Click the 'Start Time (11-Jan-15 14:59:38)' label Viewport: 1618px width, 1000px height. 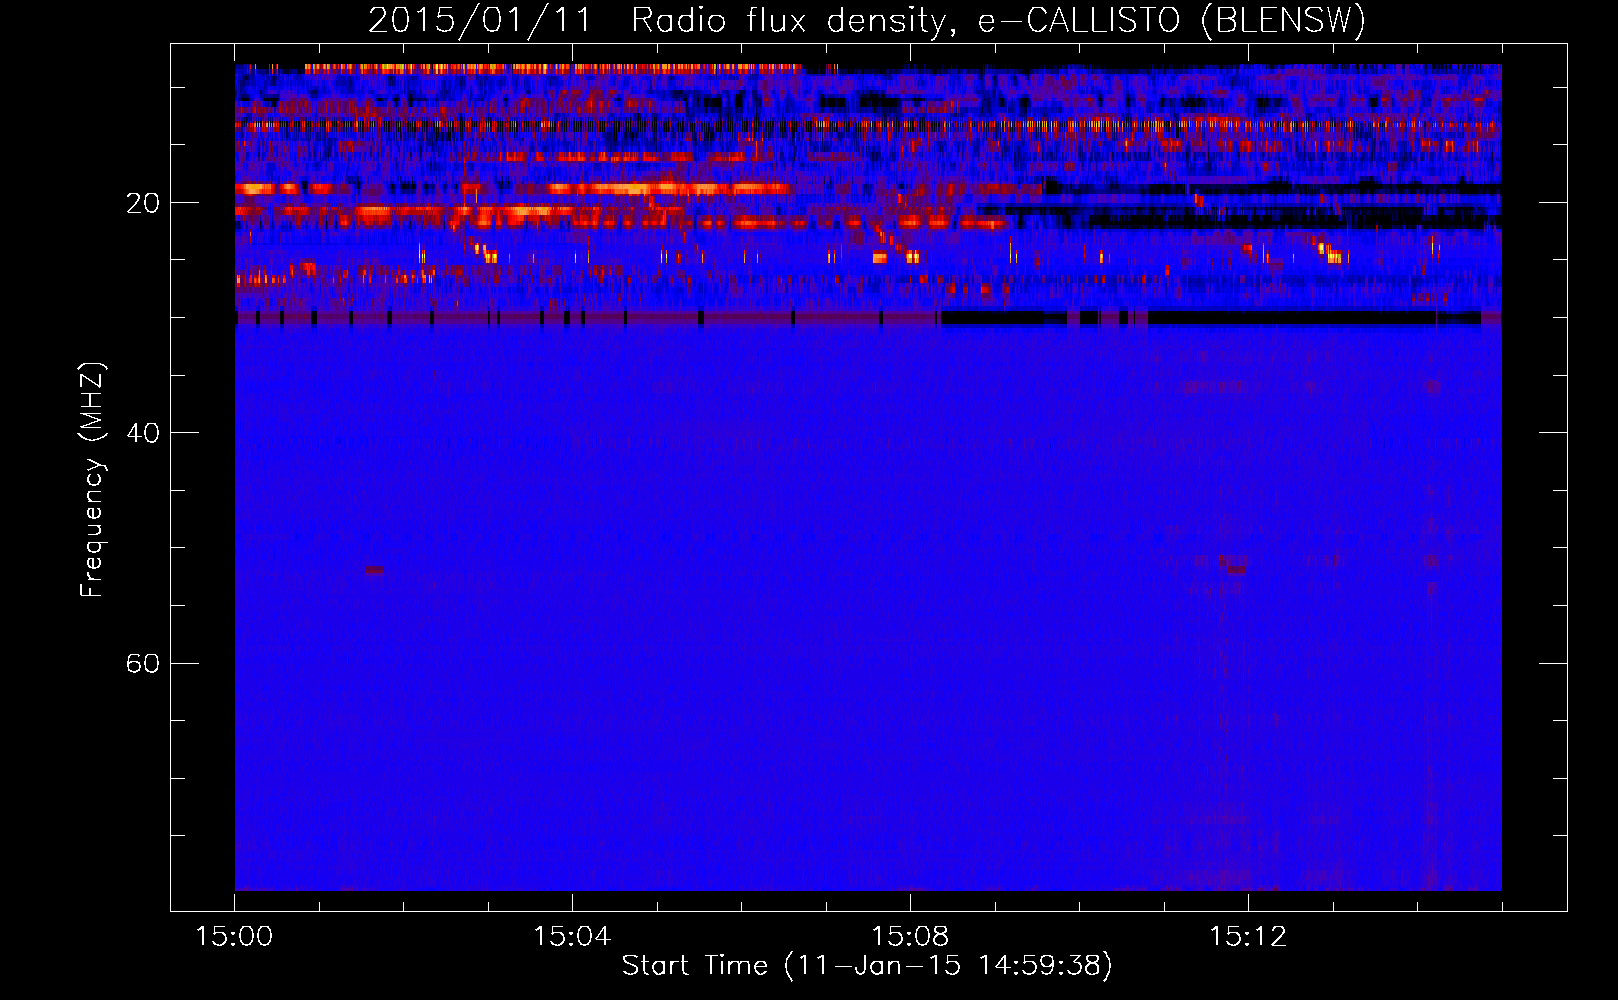(867, 966)
